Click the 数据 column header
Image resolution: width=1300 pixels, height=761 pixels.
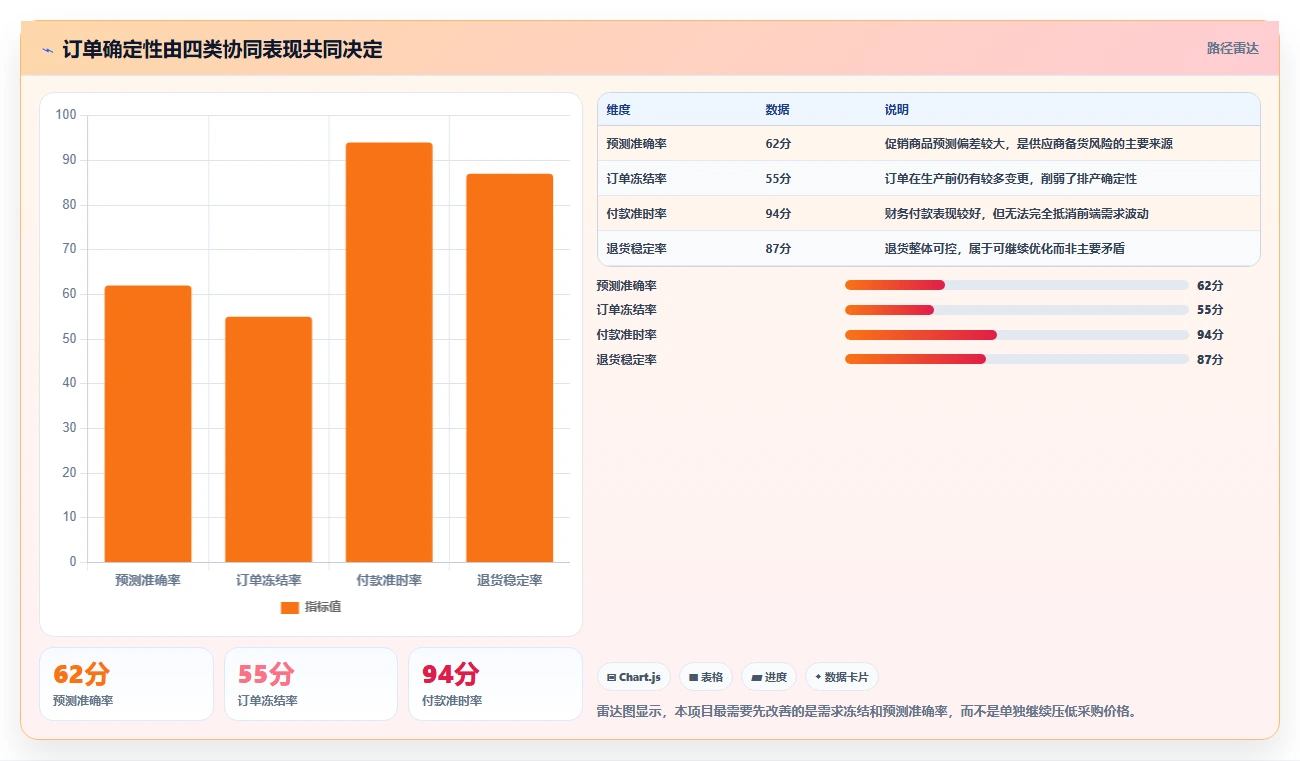tap(777, 110)
